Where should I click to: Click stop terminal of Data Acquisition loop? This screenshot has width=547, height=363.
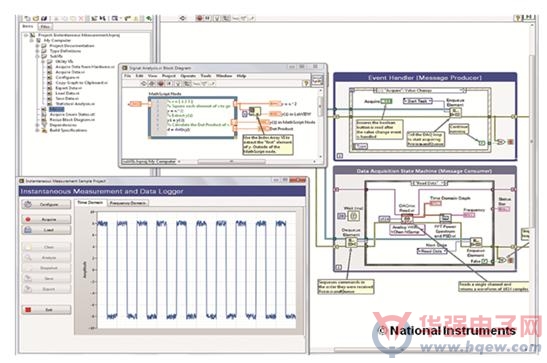[x=510, y=260]
